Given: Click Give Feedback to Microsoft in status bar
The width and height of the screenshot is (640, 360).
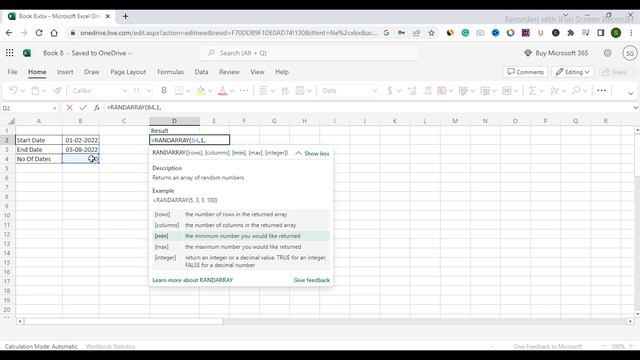Looking at the screenshot, I should click(x=548, y=346).
